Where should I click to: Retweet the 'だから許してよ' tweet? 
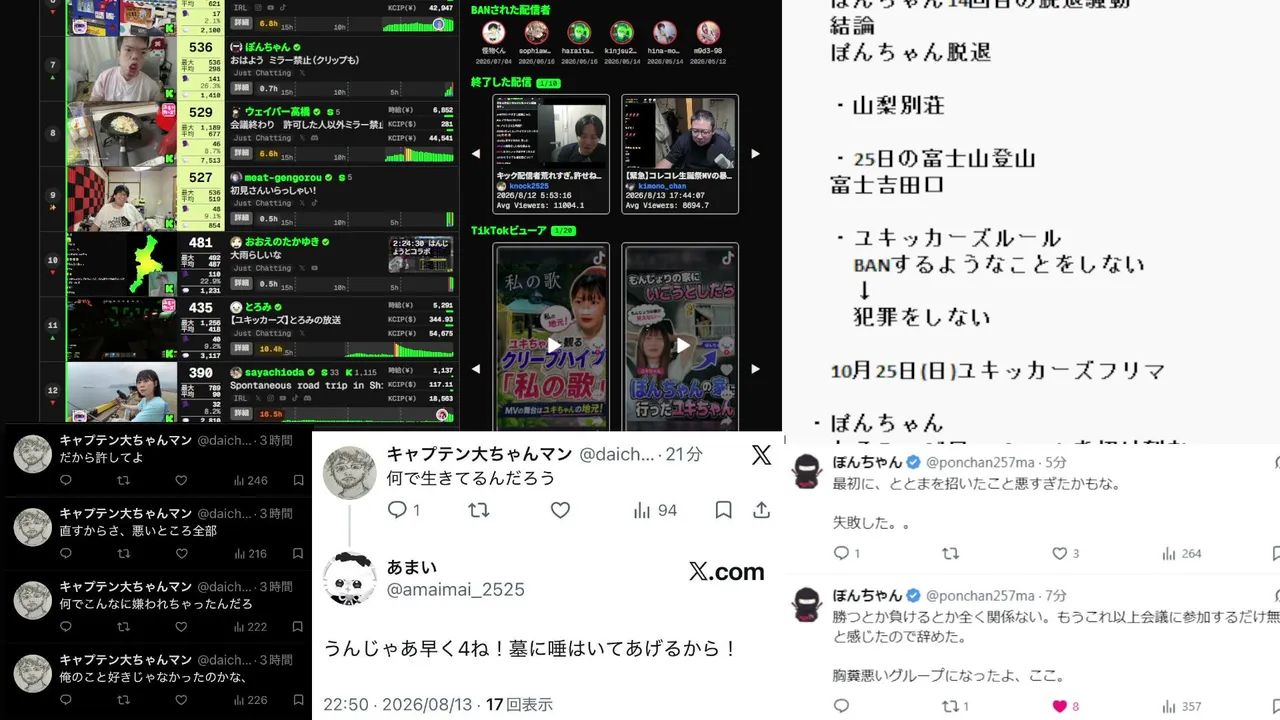(124, 481)
